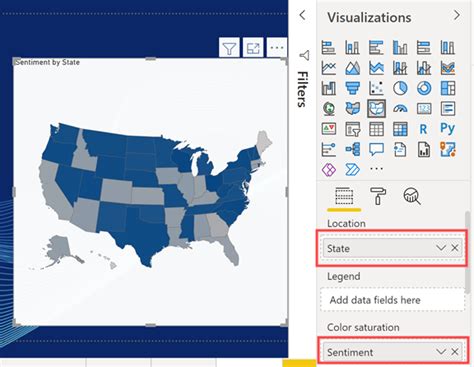Add a gauge visual
This screenshot has width=474, height=367.
(400, 108)
